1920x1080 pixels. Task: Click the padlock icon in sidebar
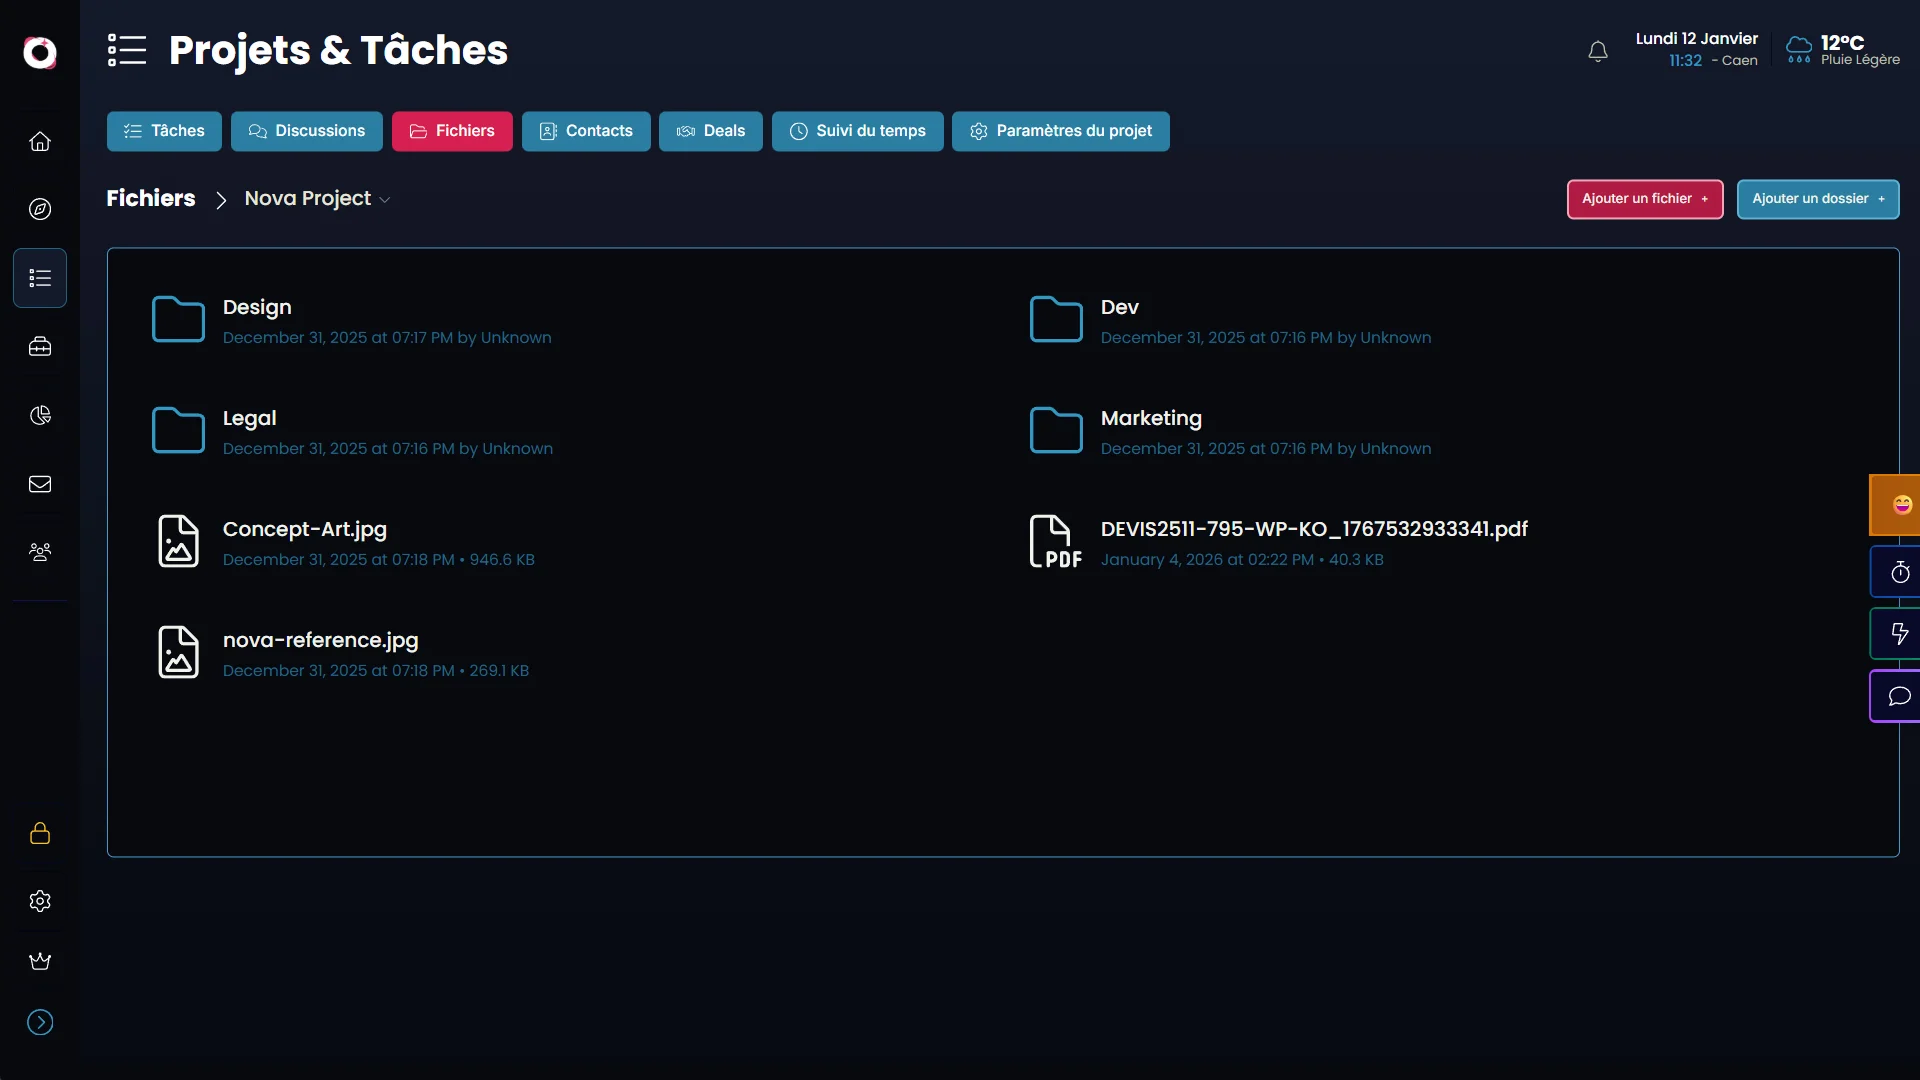point(40,833)
